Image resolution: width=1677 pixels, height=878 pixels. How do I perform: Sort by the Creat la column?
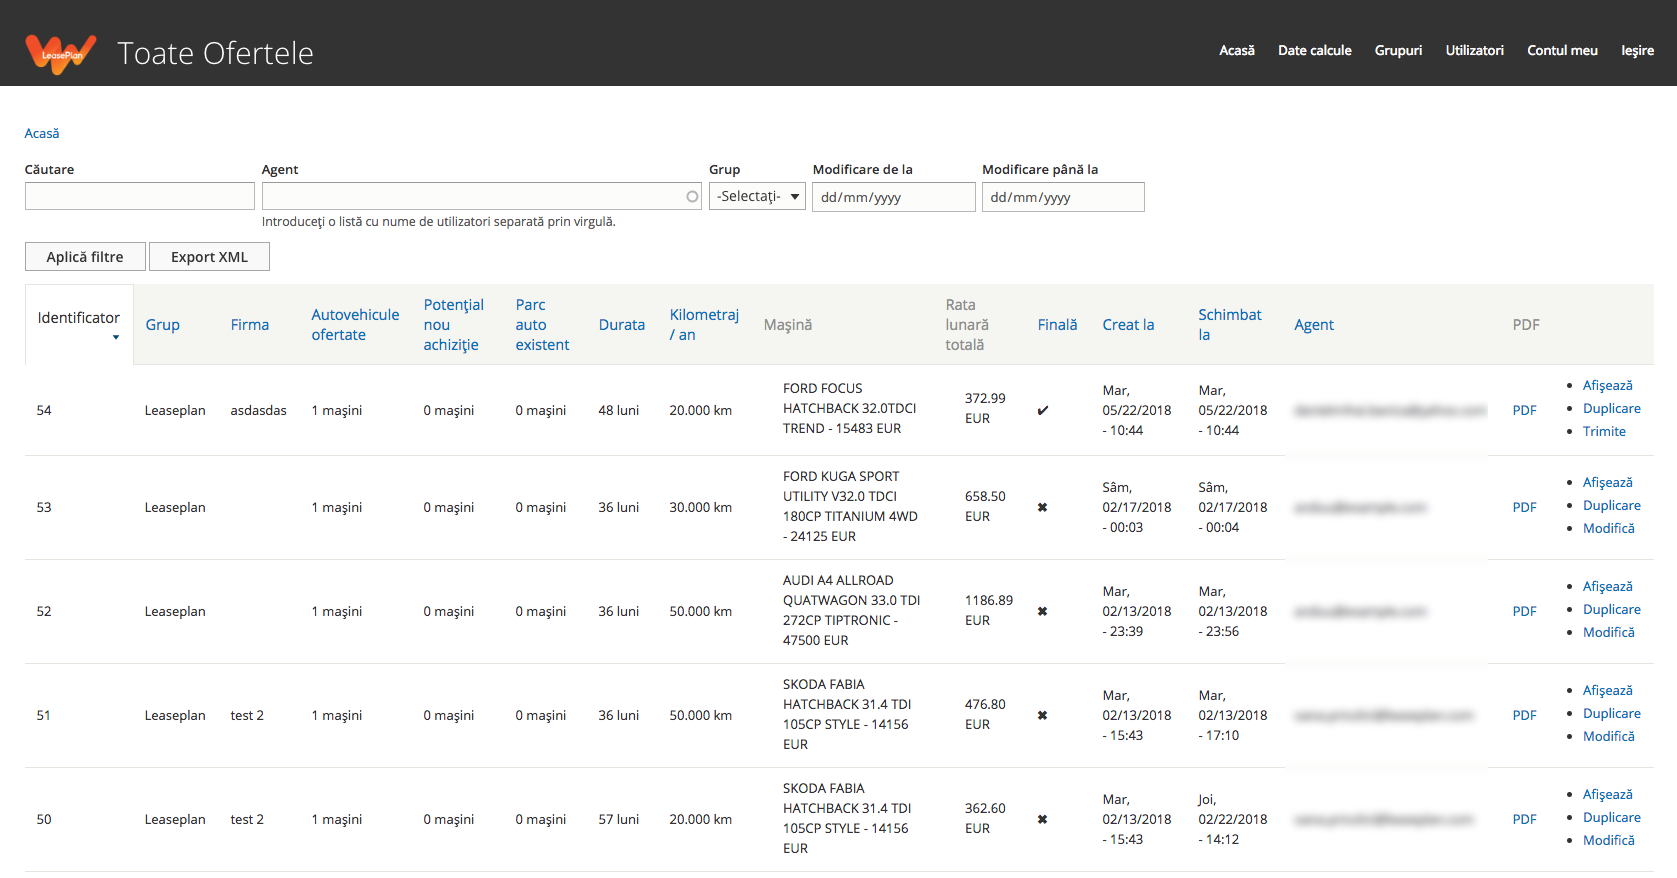[1128, 325]
